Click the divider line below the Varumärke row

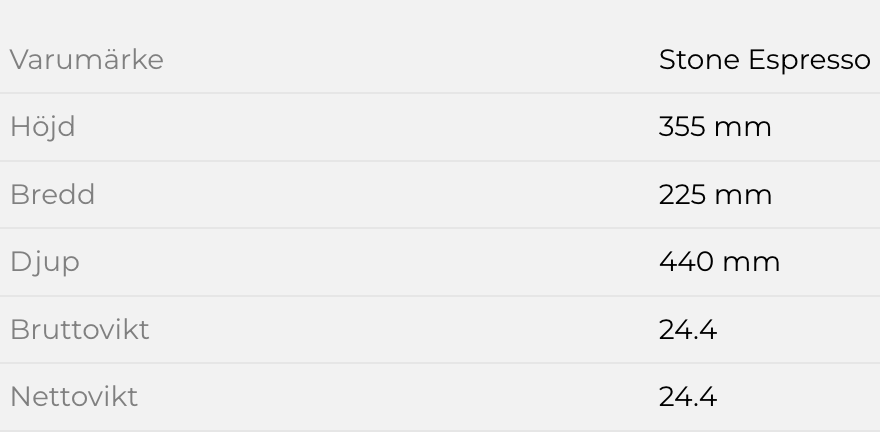(440, 93)
